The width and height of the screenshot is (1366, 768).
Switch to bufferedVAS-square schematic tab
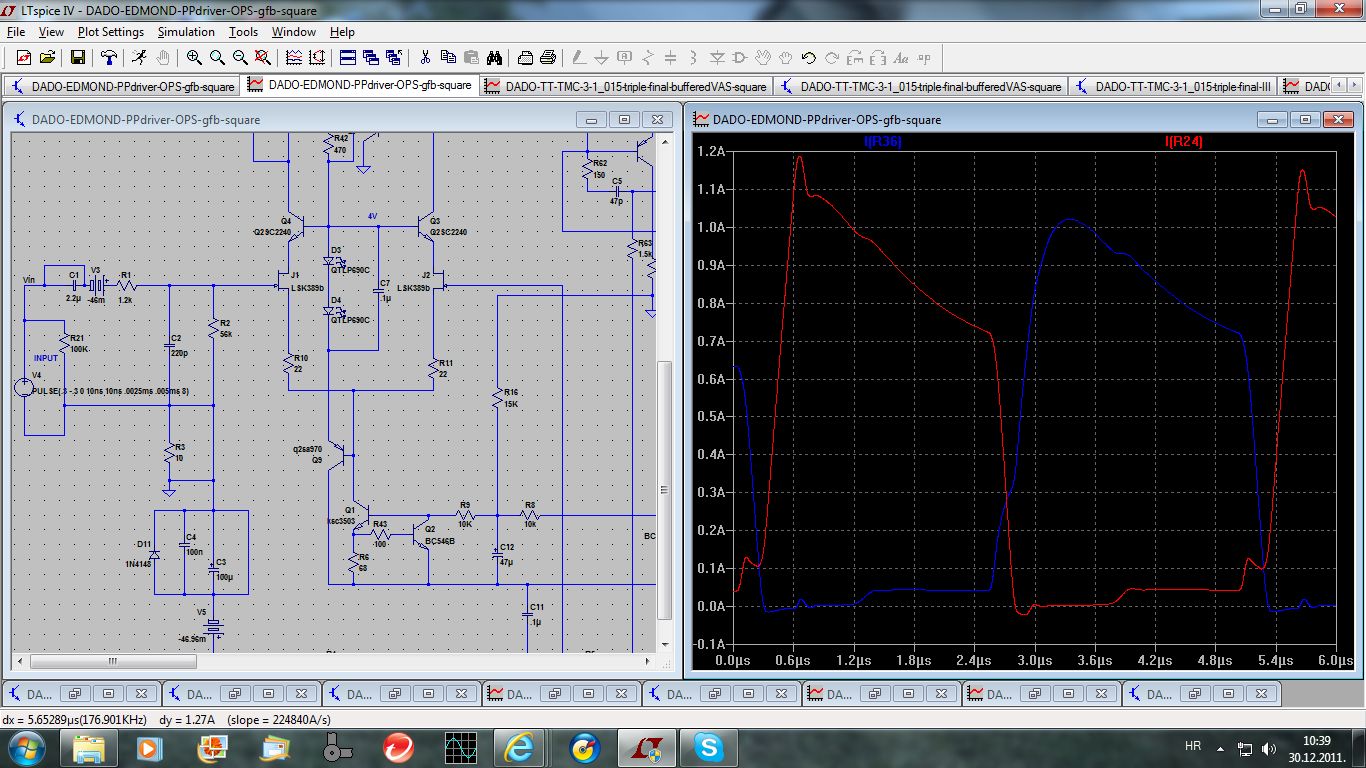pyautogui.click(x=921, y=86)
